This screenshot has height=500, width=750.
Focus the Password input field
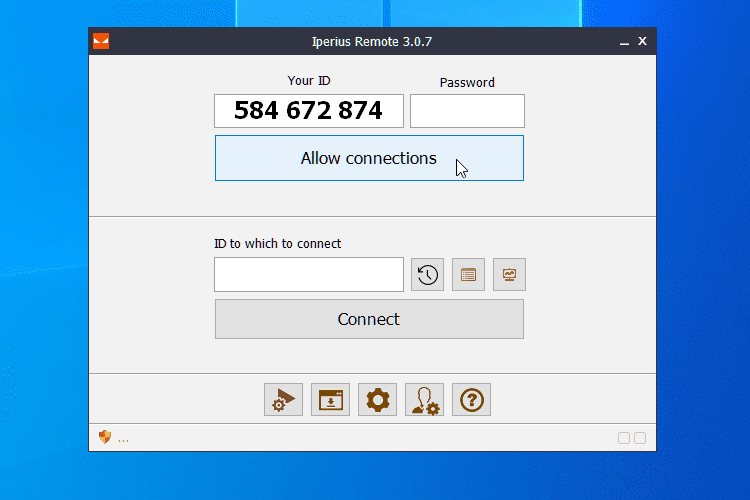[467, 111]
